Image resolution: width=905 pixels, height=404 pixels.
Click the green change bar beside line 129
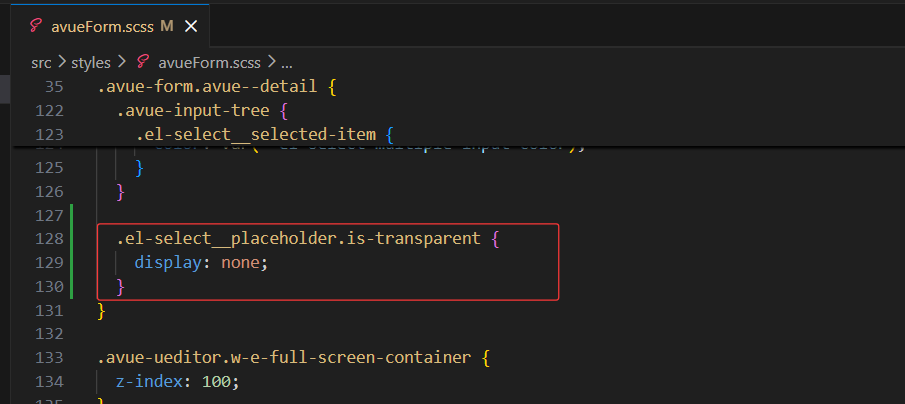71,263
